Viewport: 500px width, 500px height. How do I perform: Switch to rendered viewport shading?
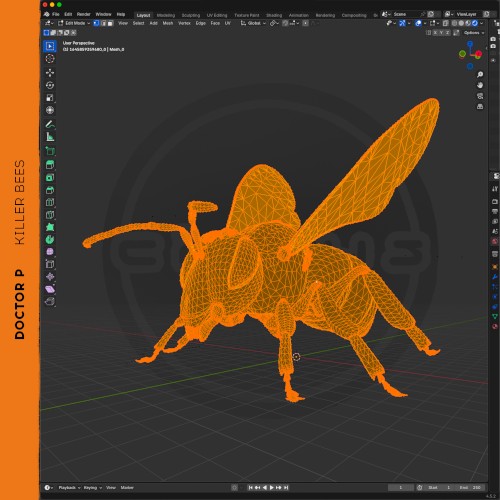[x=475, y=23]
